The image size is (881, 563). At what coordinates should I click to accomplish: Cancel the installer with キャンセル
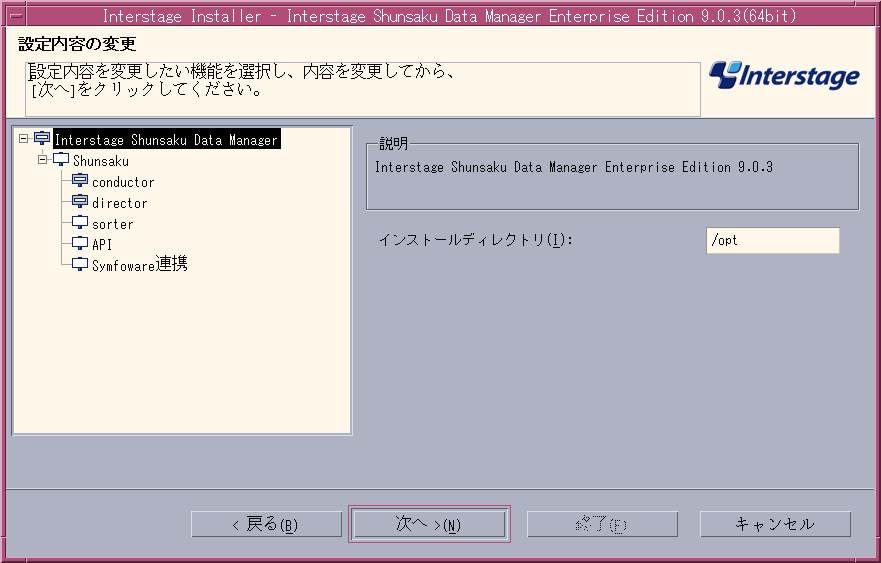click(775, 524)
